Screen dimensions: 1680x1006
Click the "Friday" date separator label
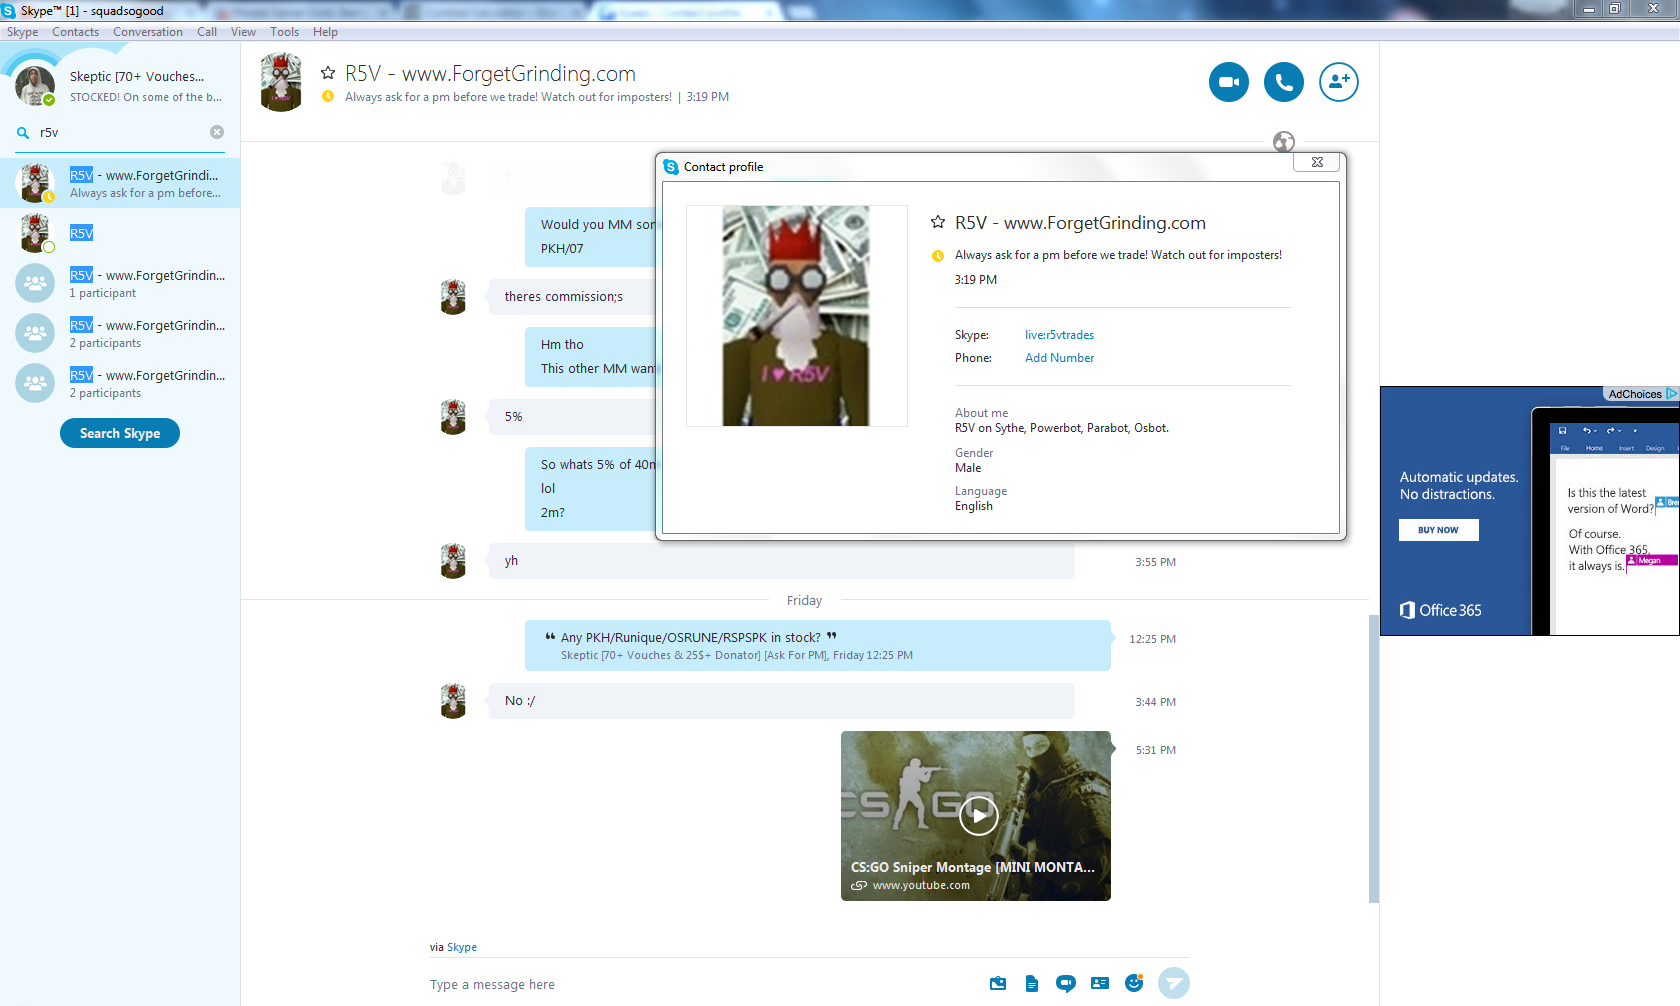pos(804,600)
